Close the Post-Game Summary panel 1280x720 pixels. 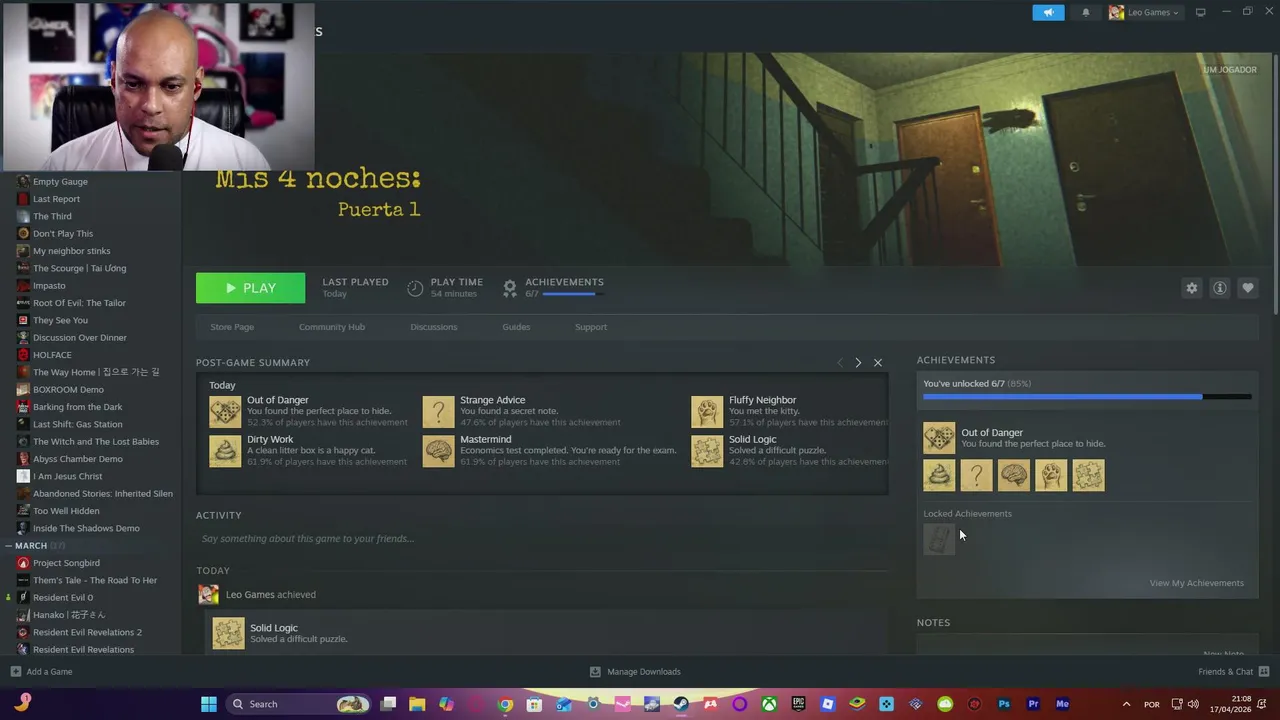click(878, 363)
